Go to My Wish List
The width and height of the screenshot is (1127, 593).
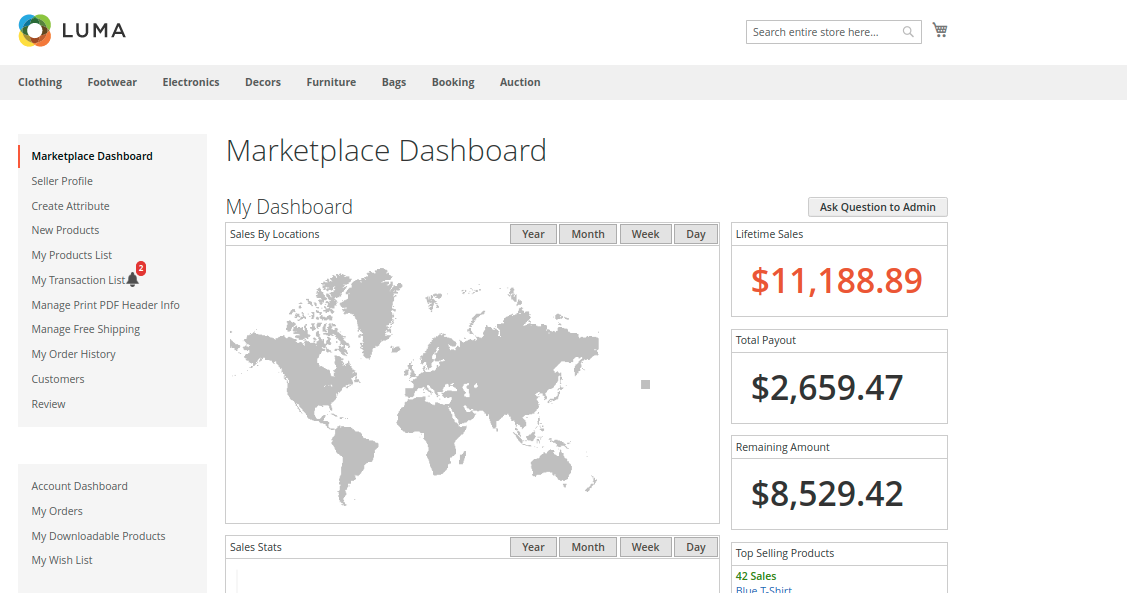(61, 560)
